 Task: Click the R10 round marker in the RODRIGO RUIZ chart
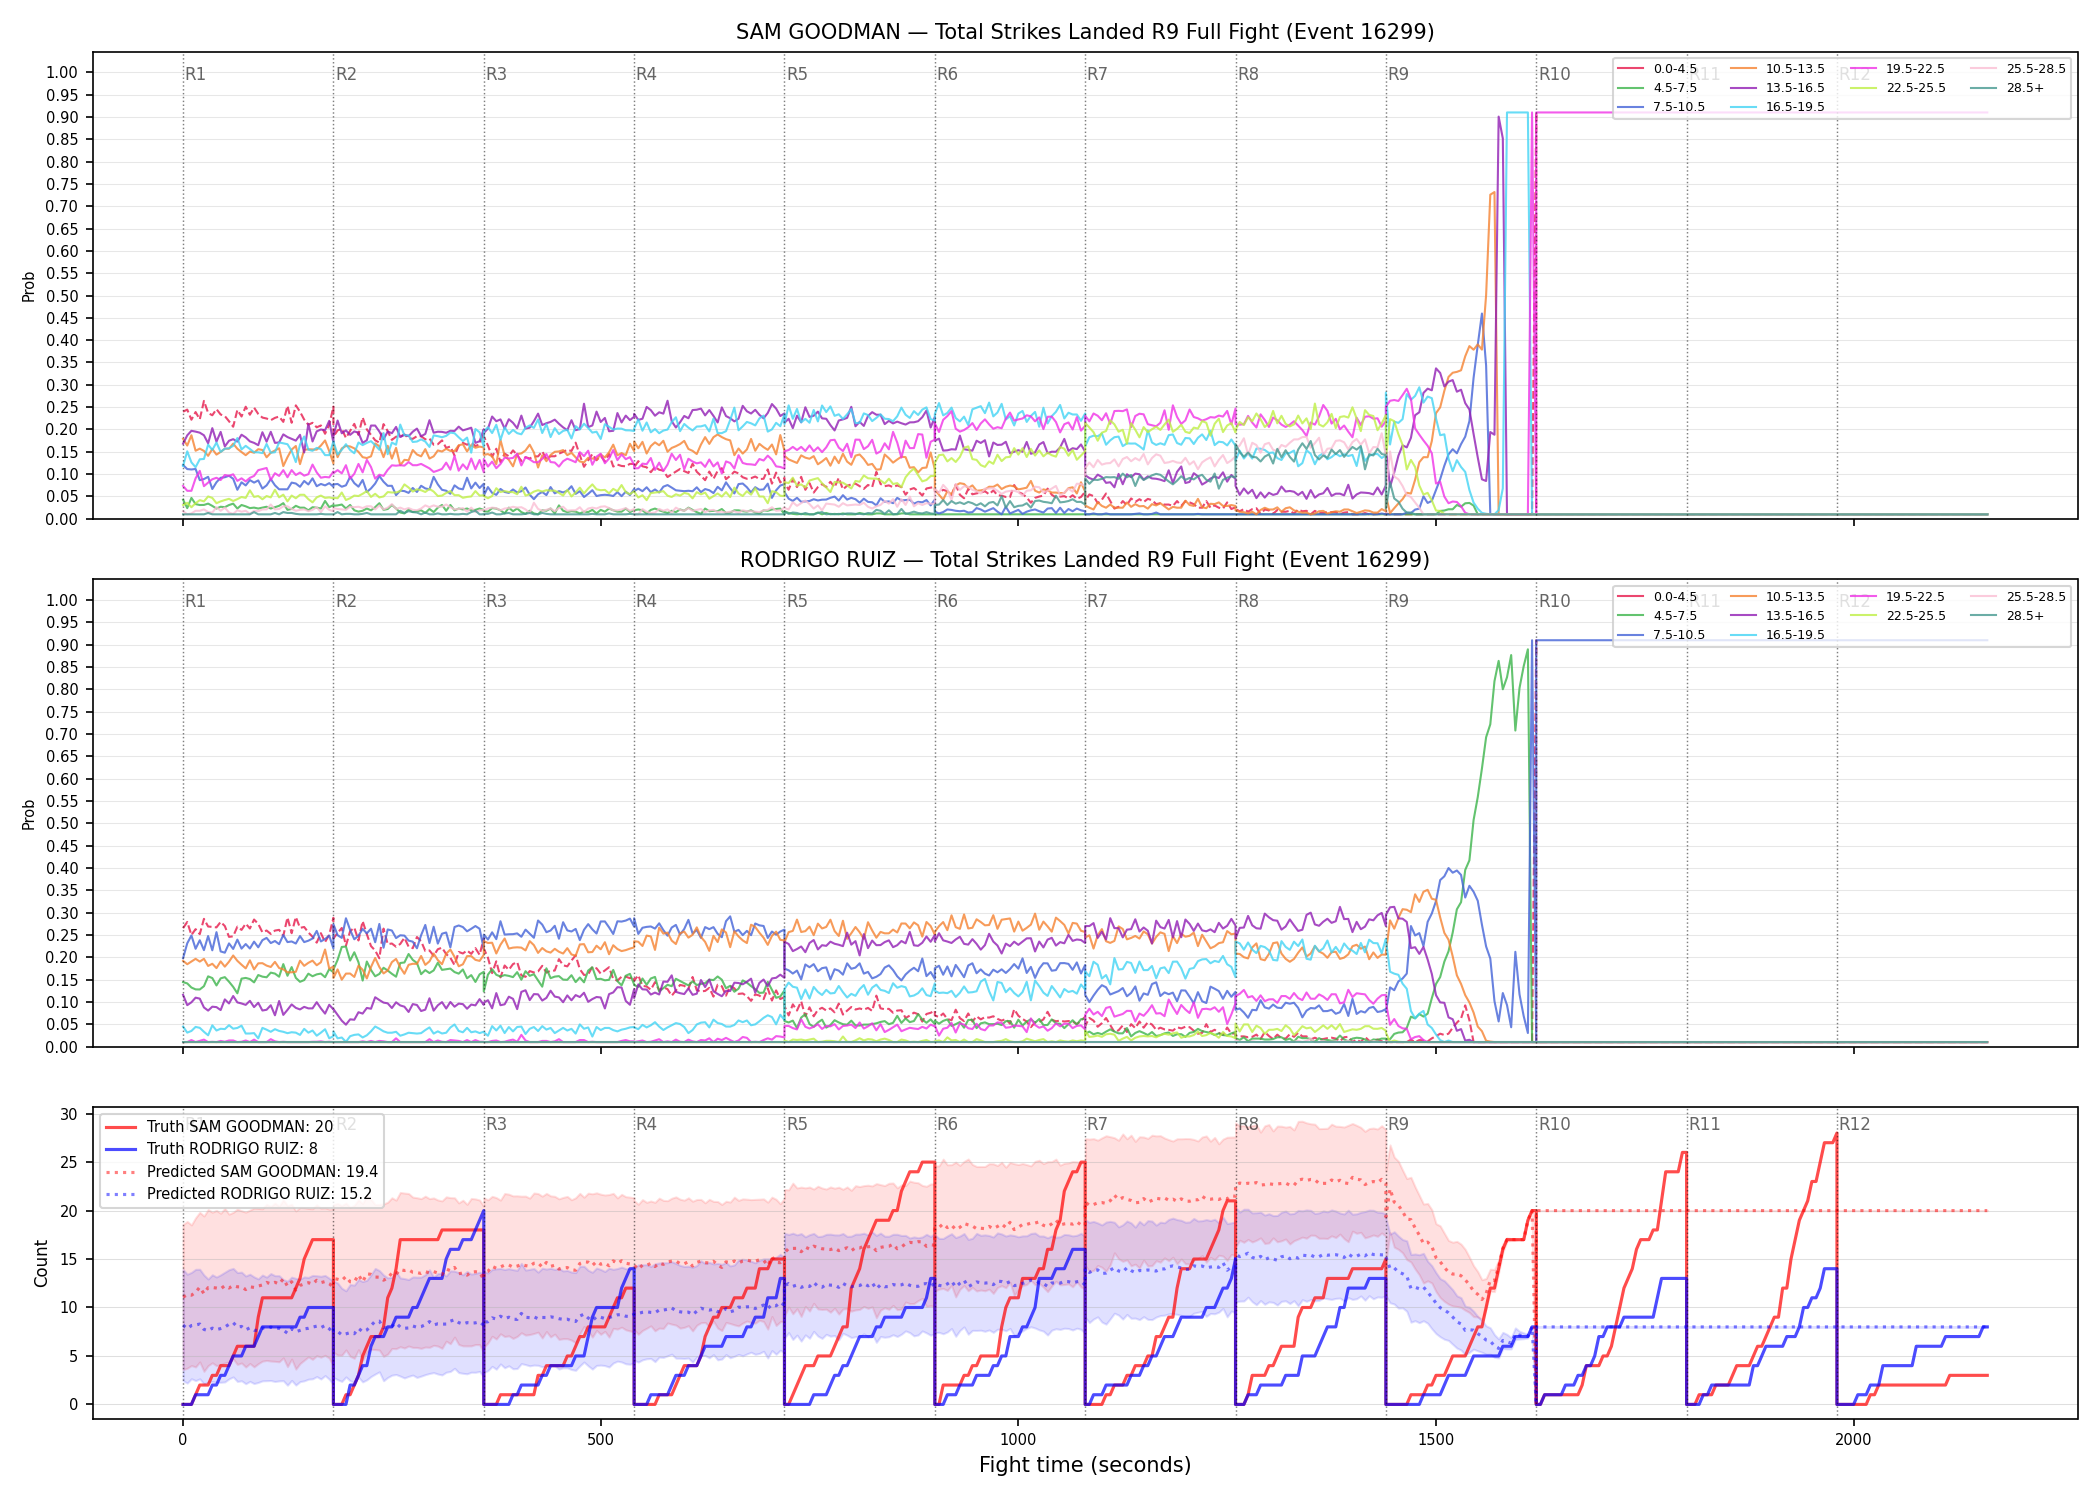tap(1554, 601)
